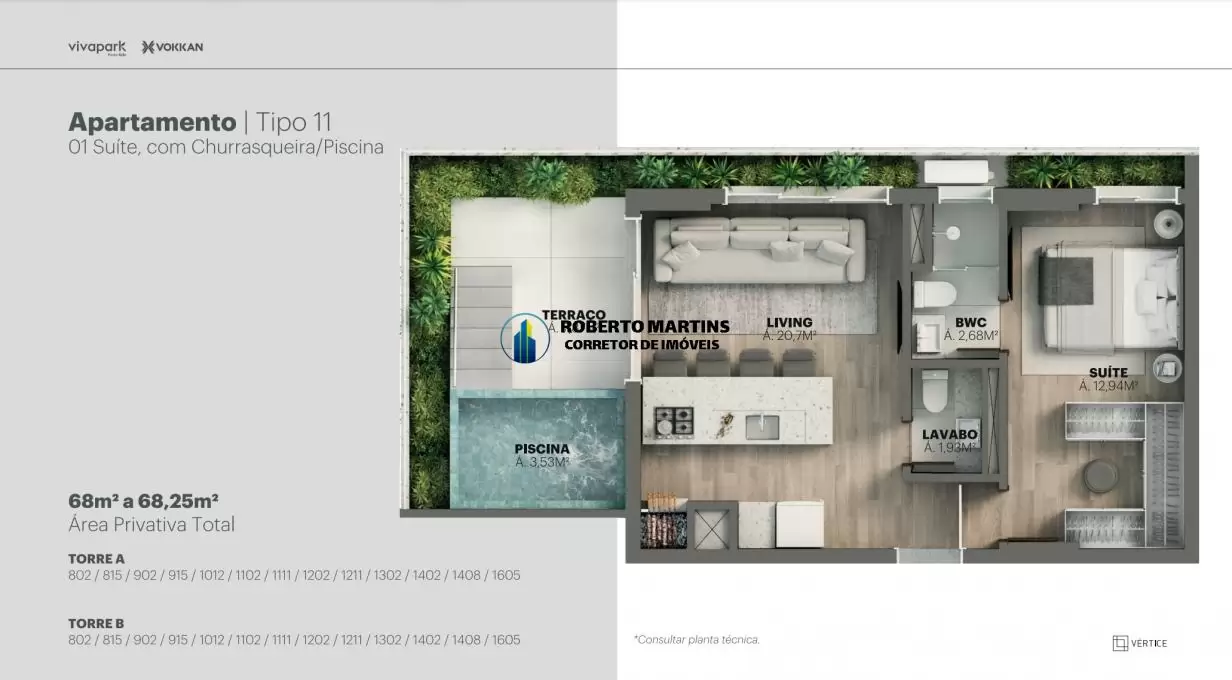Image resolution: width=1232 pixels, height=680 pixels.
Task: Select the Living area label
Action: click(789, 323)
